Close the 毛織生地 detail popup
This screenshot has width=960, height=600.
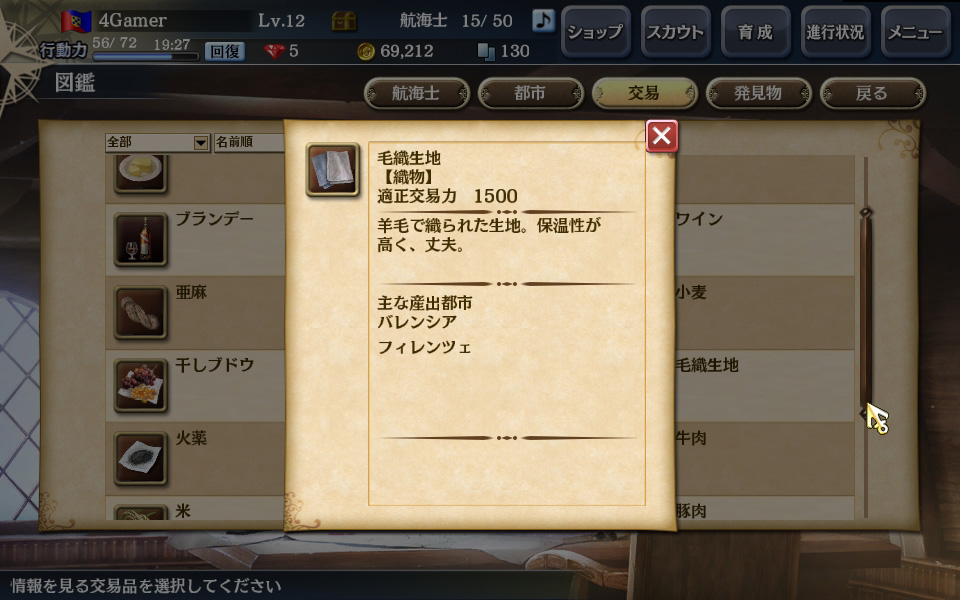(662, 136)
